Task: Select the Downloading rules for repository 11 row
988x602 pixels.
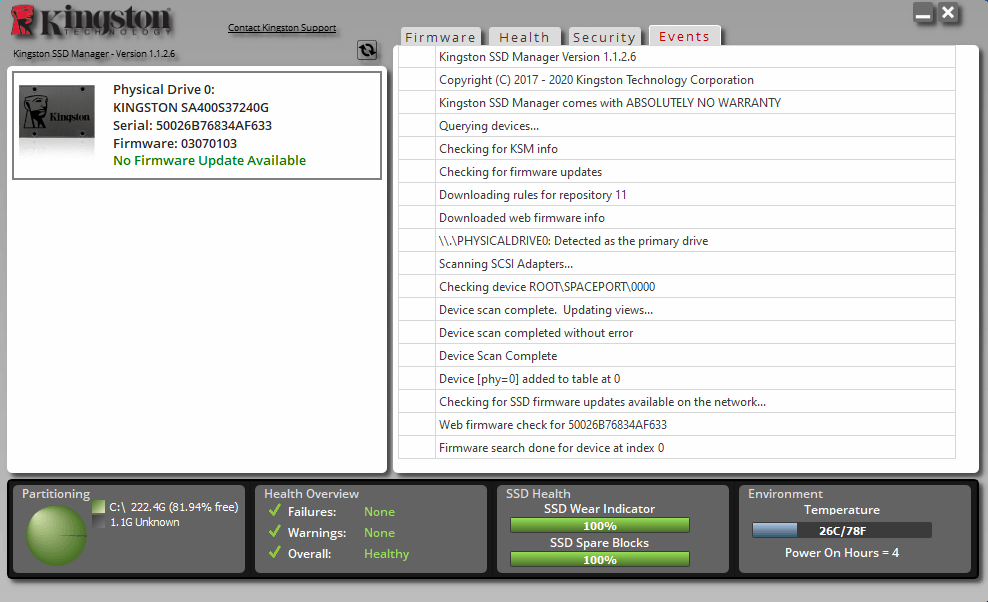Action: point(677,195)
